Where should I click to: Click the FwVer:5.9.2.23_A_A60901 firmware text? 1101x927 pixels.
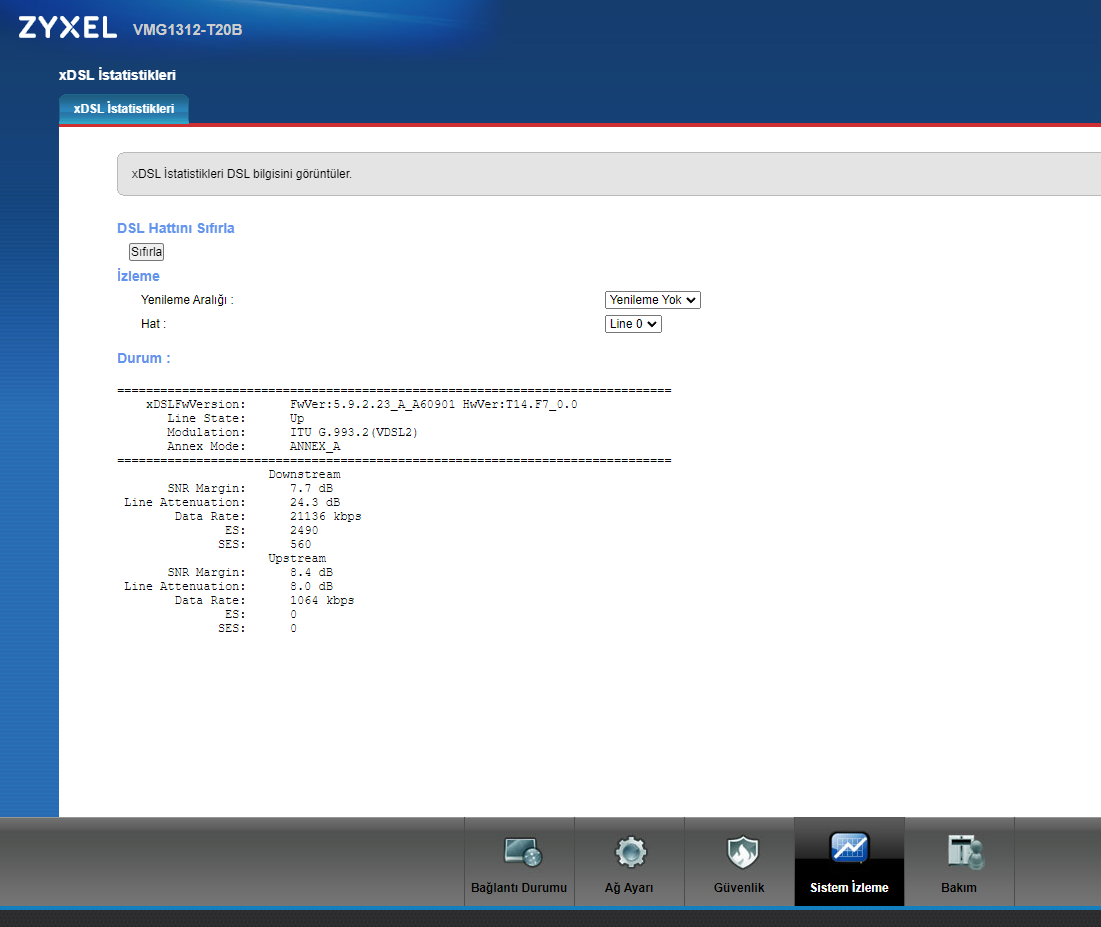point(372,405)
